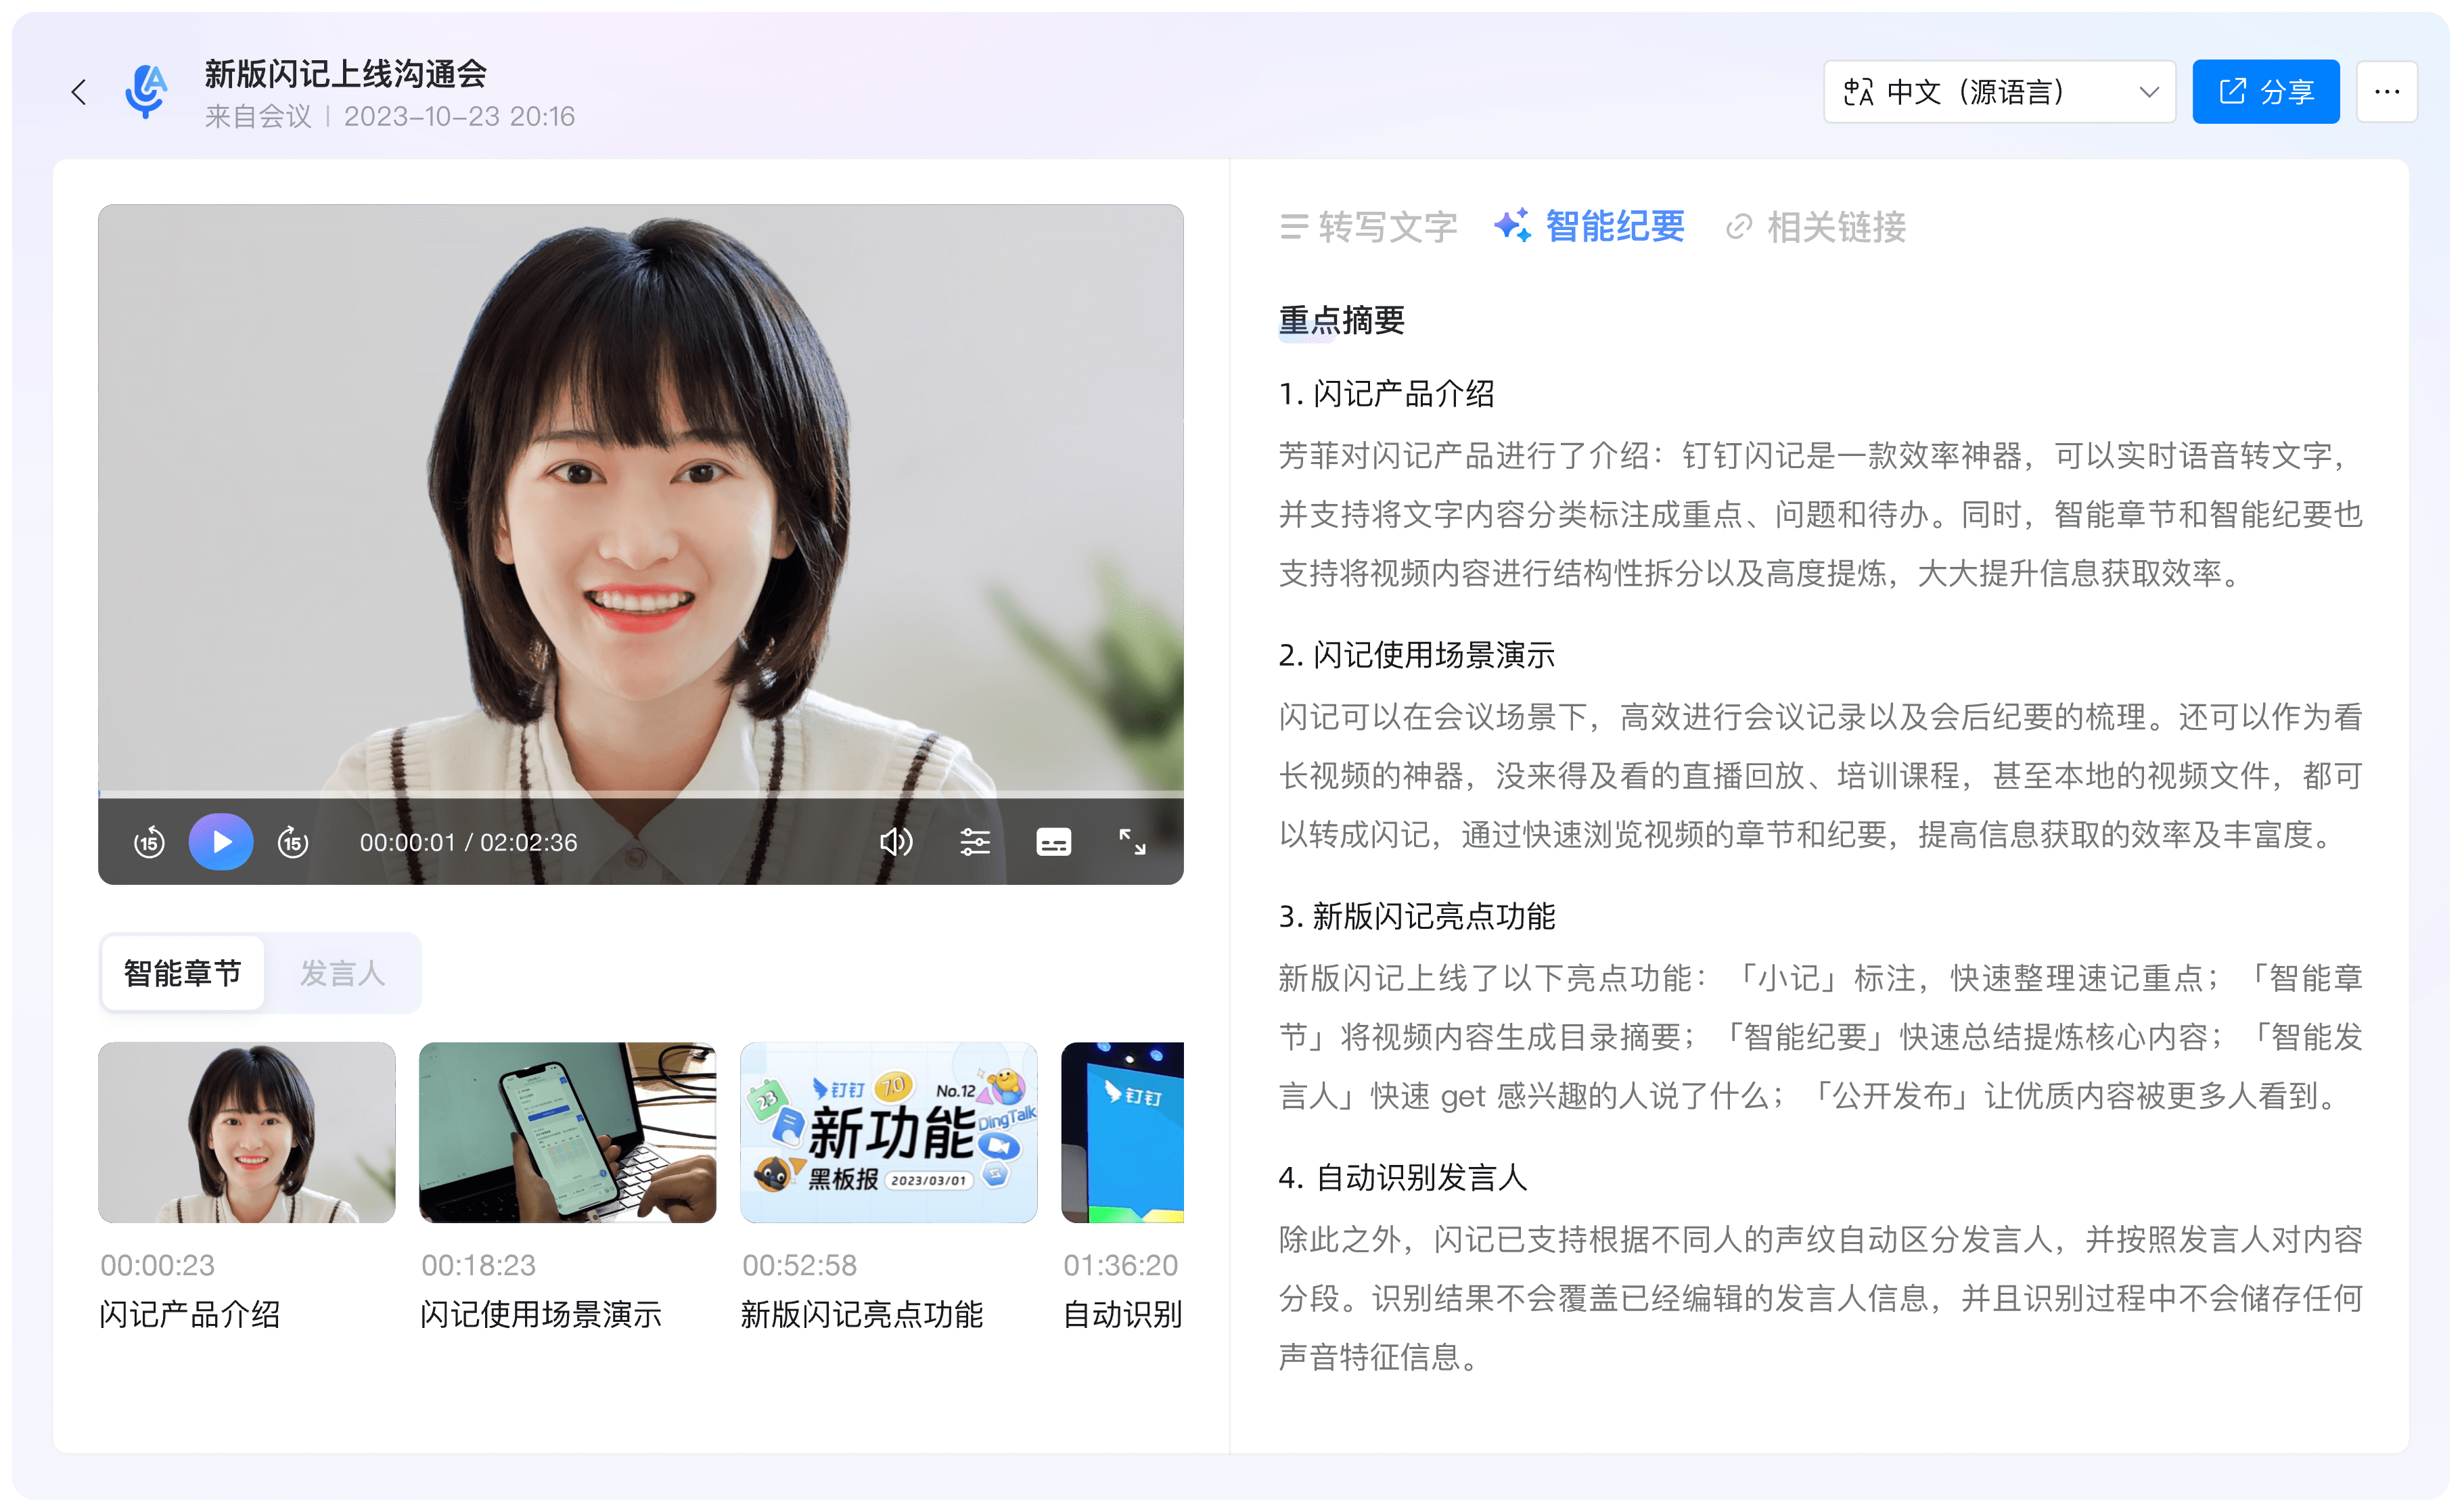Open 闪记使用场景演示 chapter thumbnail
This screenshot has width=2462, height=1512.
click(x=567, y=1132)
